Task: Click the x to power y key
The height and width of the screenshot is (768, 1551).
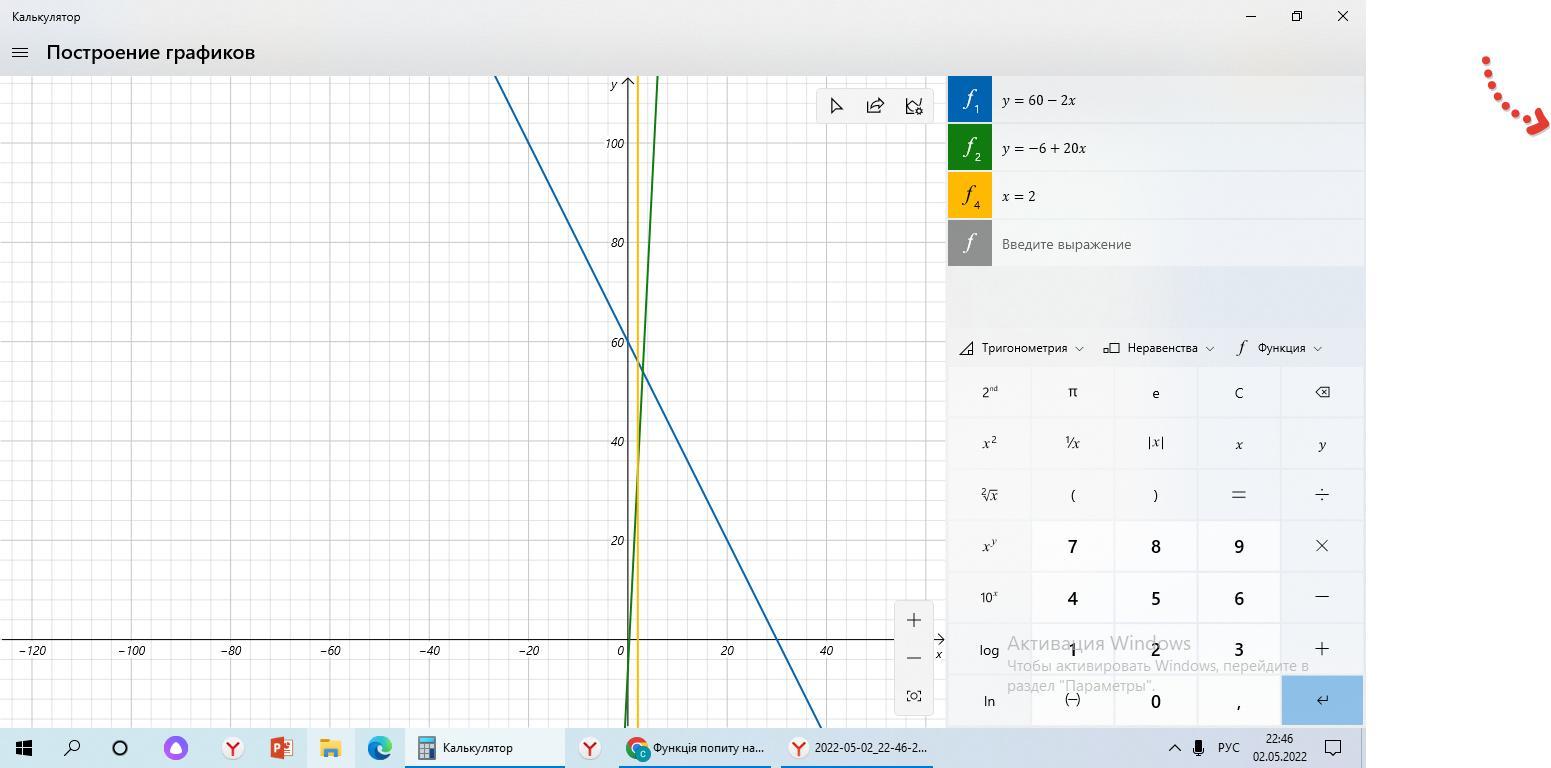Action: (x=989, y=546)
